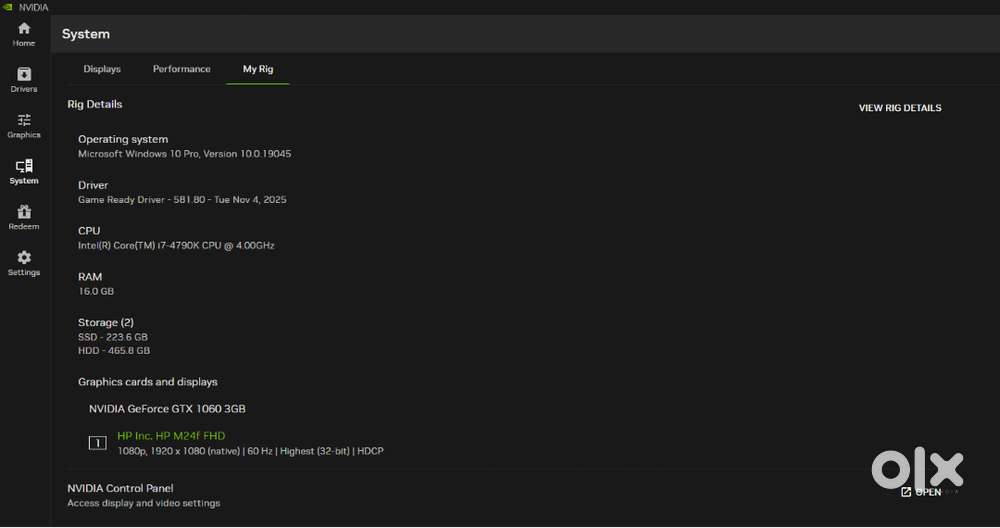Viewport: 1000px width, 528px height.
Task: Click the HP Inc. HP M24f FHD display name
Action: coord(170,436)
